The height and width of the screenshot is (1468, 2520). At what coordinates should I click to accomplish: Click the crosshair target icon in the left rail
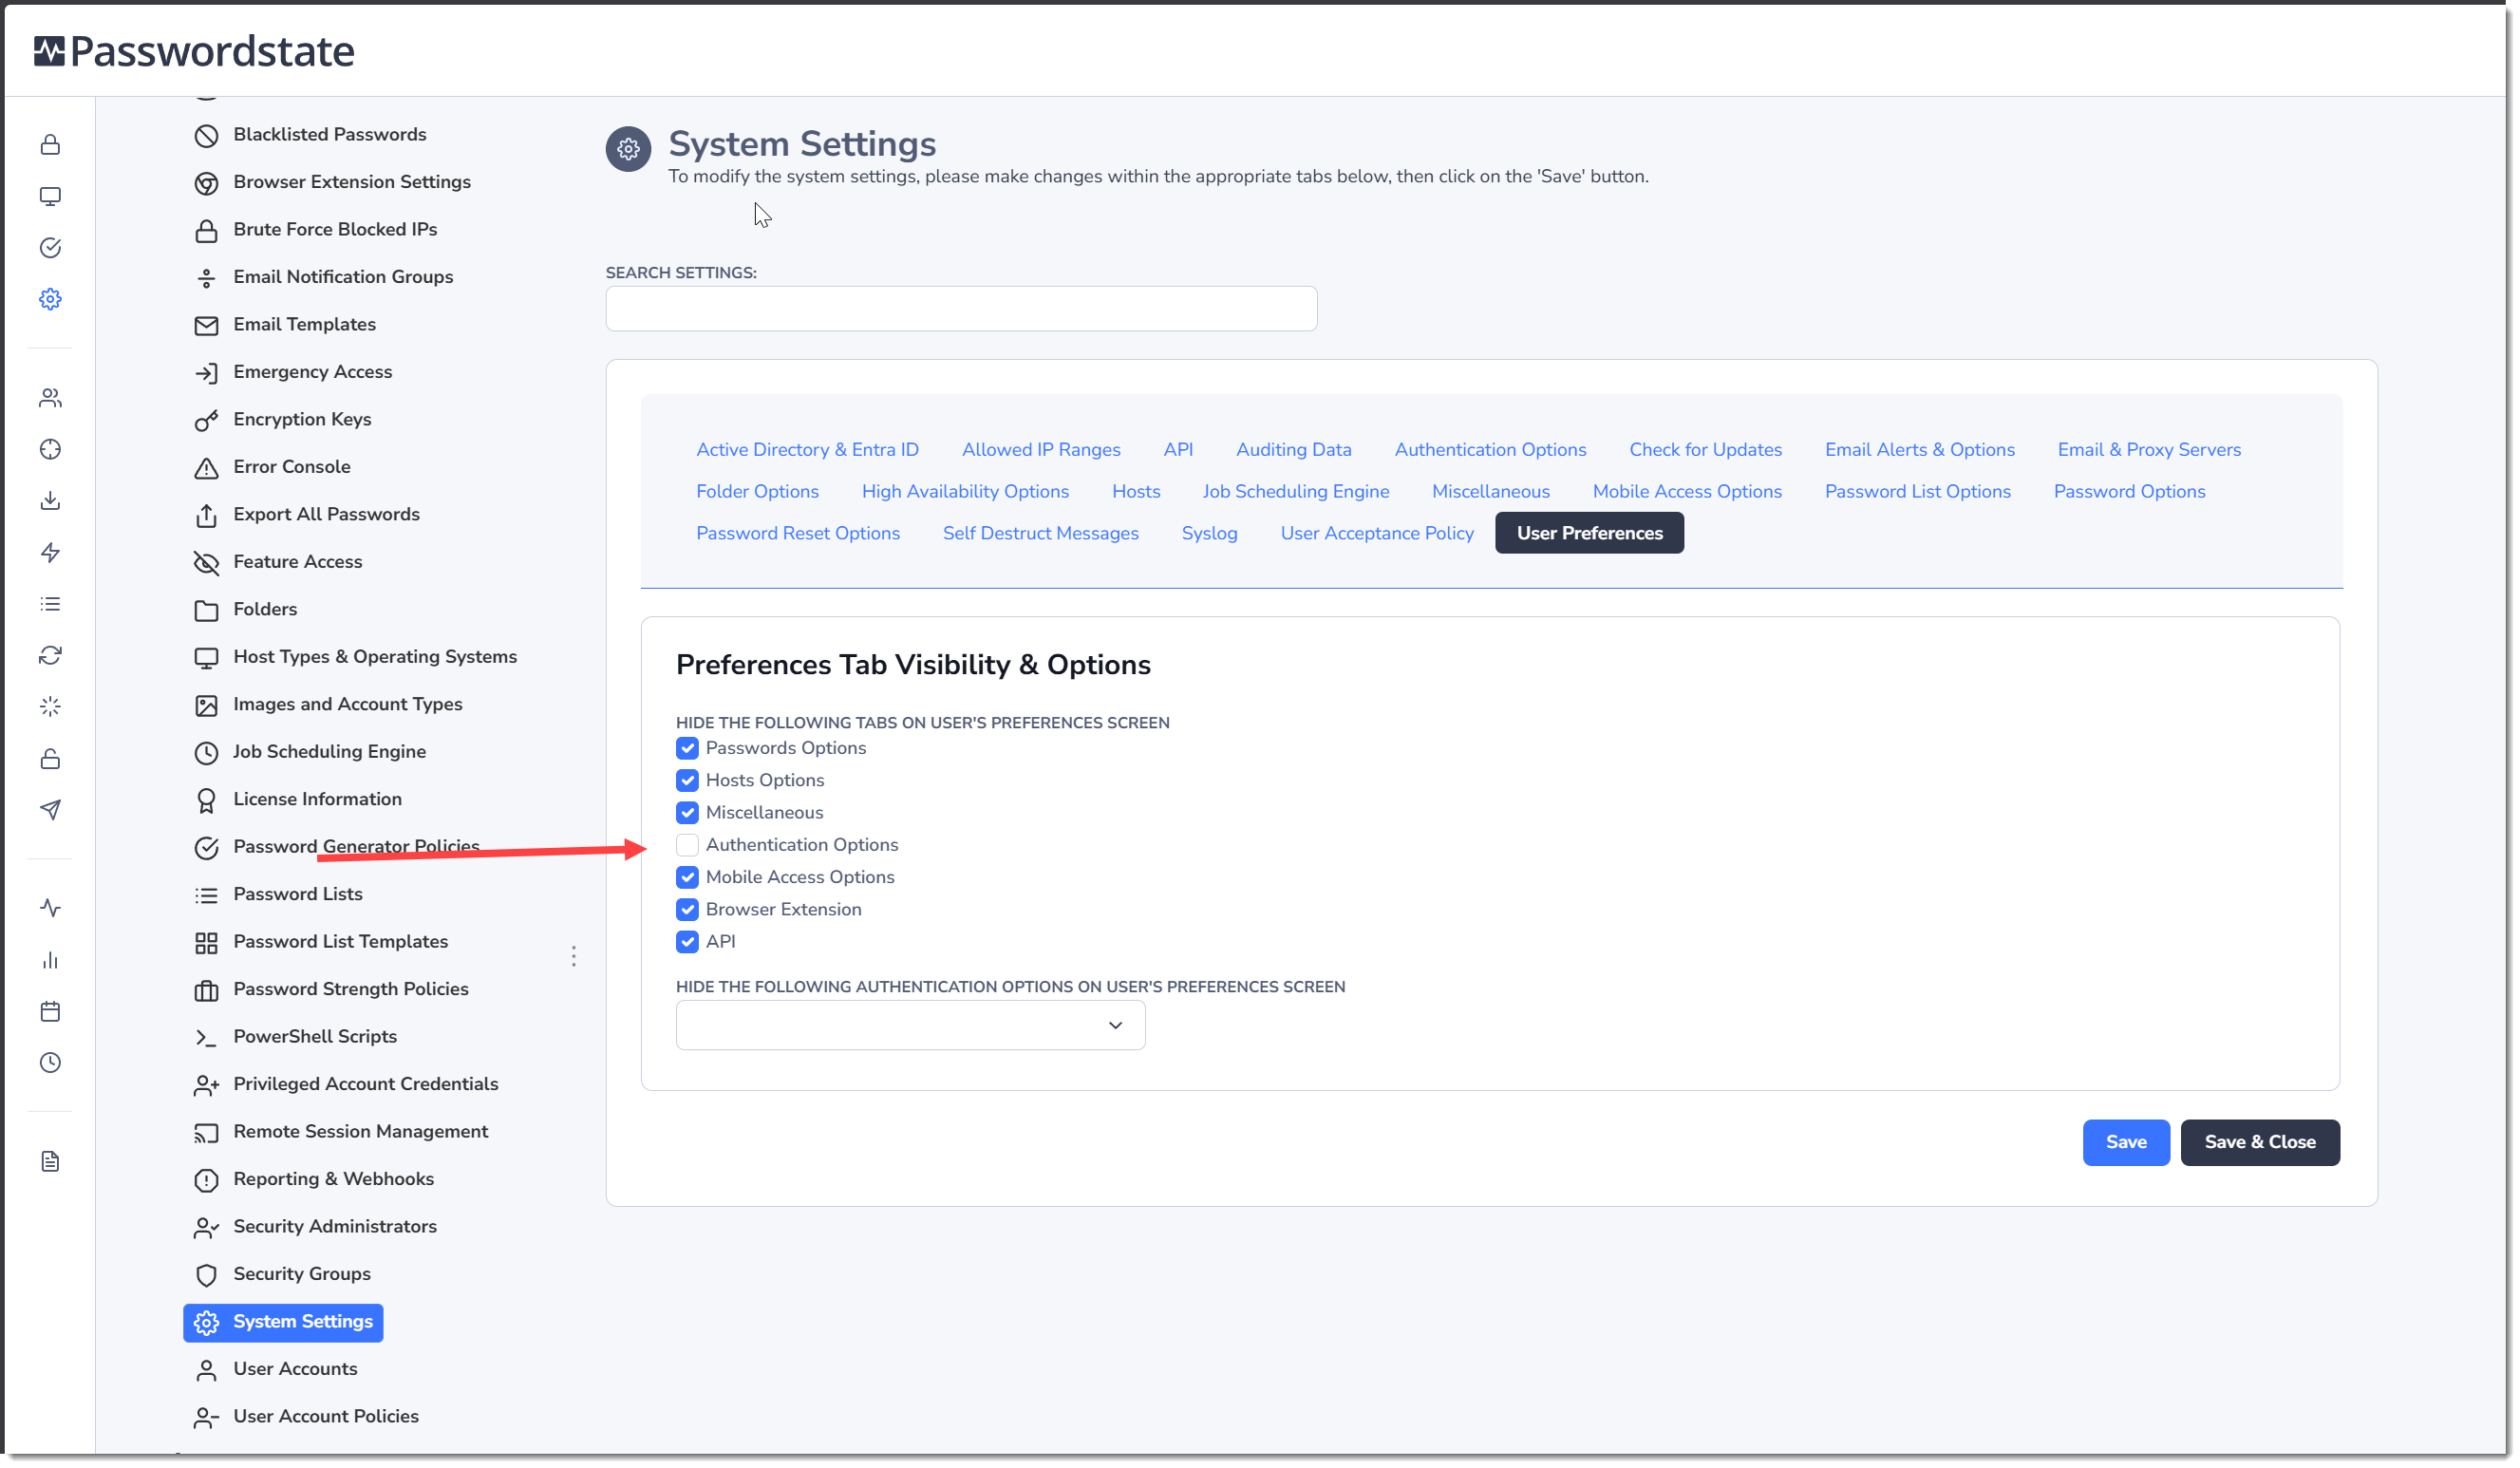50,450
